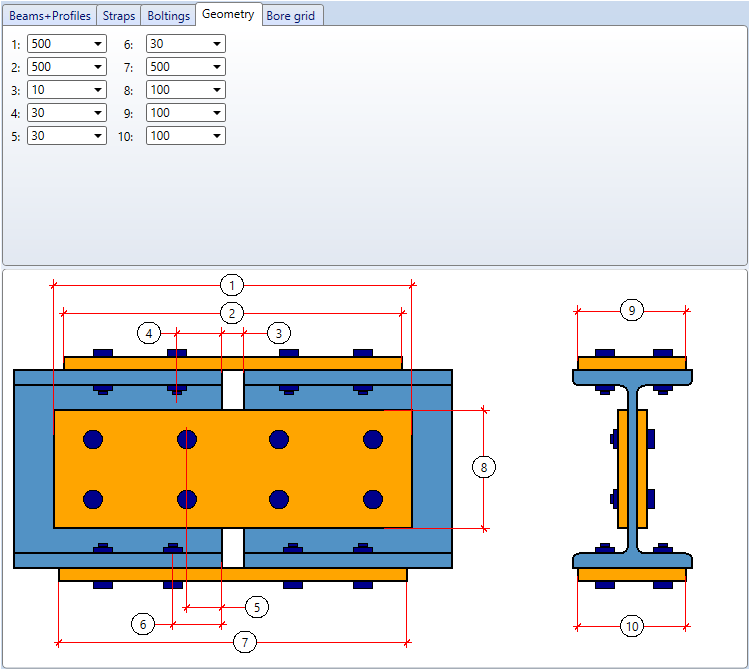749x670 pixels.
Task: Click dimension marker 3 in diagram
Action: click(x=278, y=333)
